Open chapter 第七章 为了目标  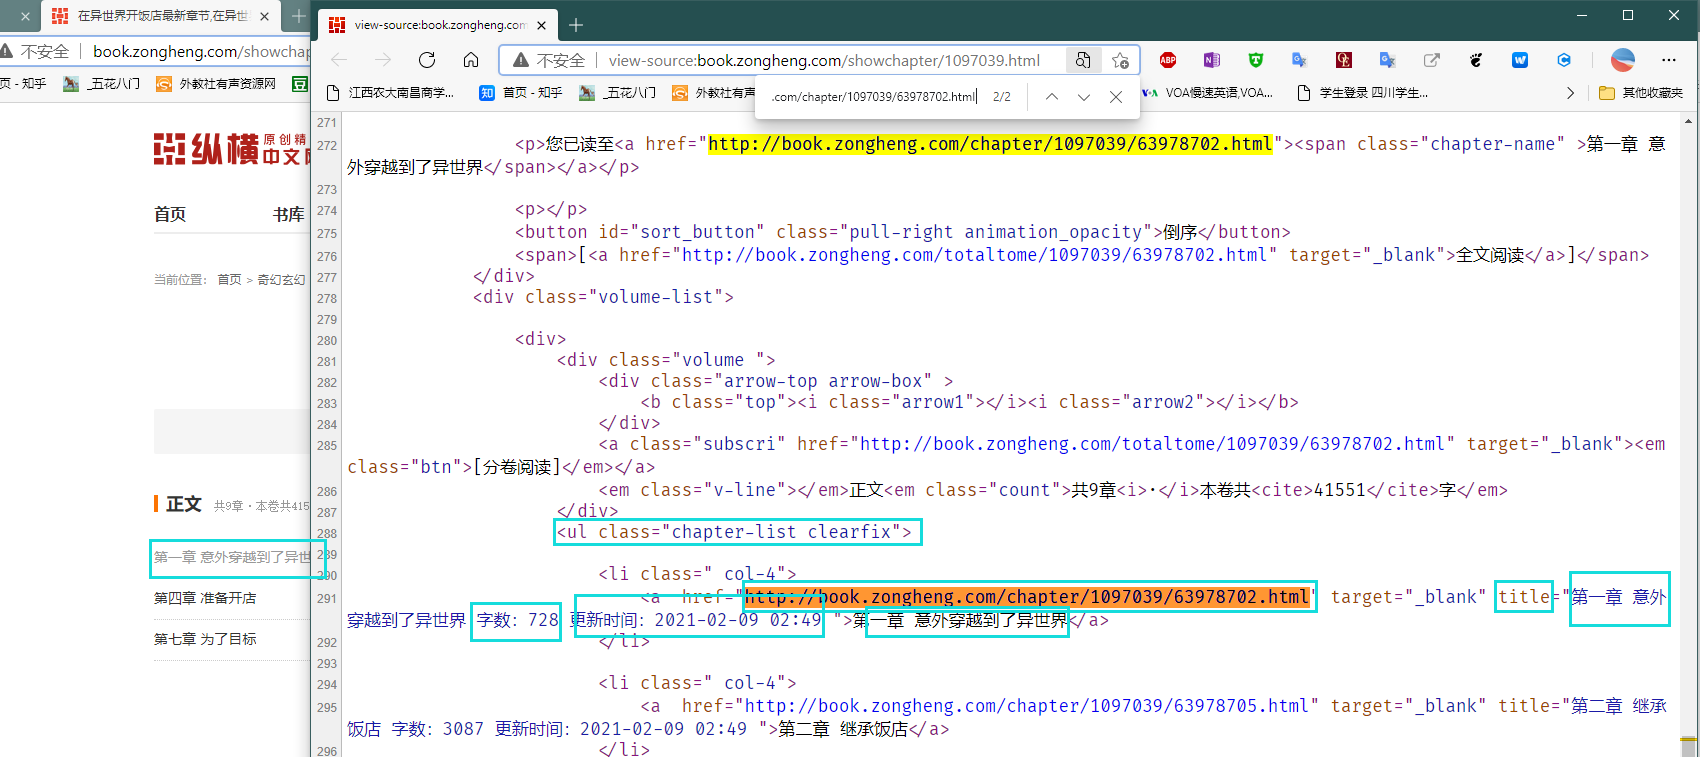click(205, 639)
